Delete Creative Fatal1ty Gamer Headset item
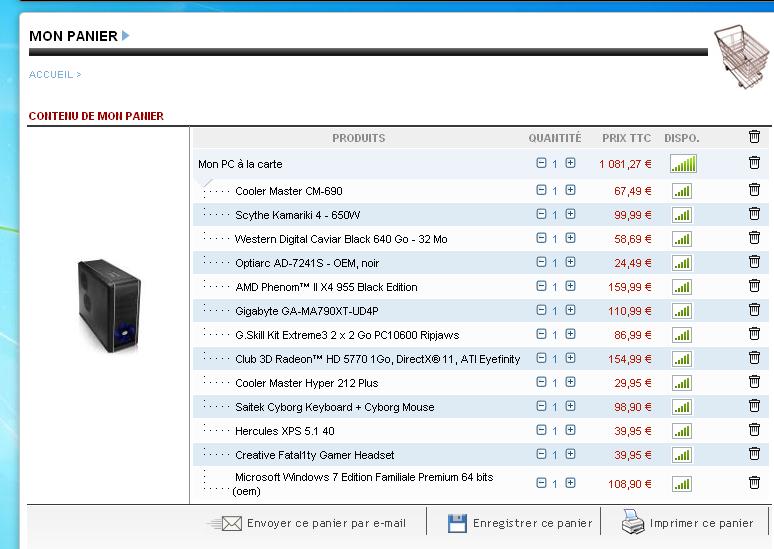The image size is (774, 549). pyautogui.click(x=754, y=453)
